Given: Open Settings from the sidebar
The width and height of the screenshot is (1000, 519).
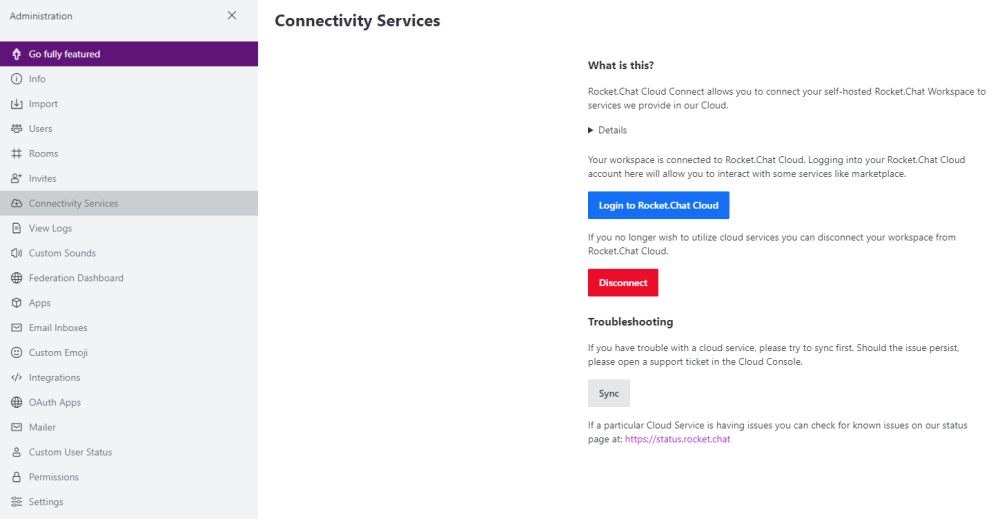Looking at the screenshot, I should coord(129,502).
